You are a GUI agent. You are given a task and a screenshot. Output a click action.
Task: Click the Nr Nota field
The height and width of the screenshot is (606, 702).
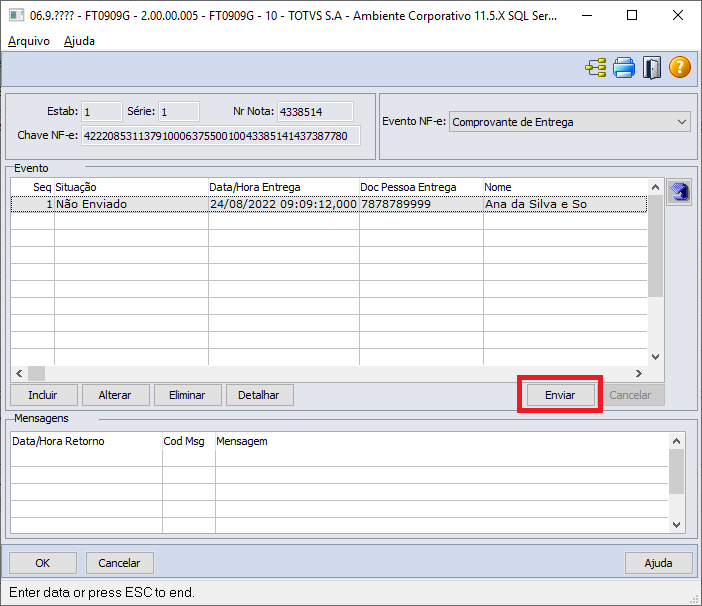tap(315, 111)
